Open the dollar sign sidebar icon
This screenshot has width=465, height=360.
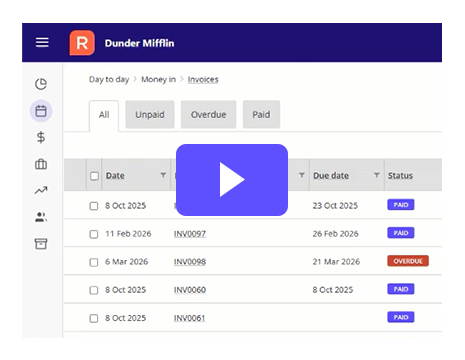click(41, 137)
